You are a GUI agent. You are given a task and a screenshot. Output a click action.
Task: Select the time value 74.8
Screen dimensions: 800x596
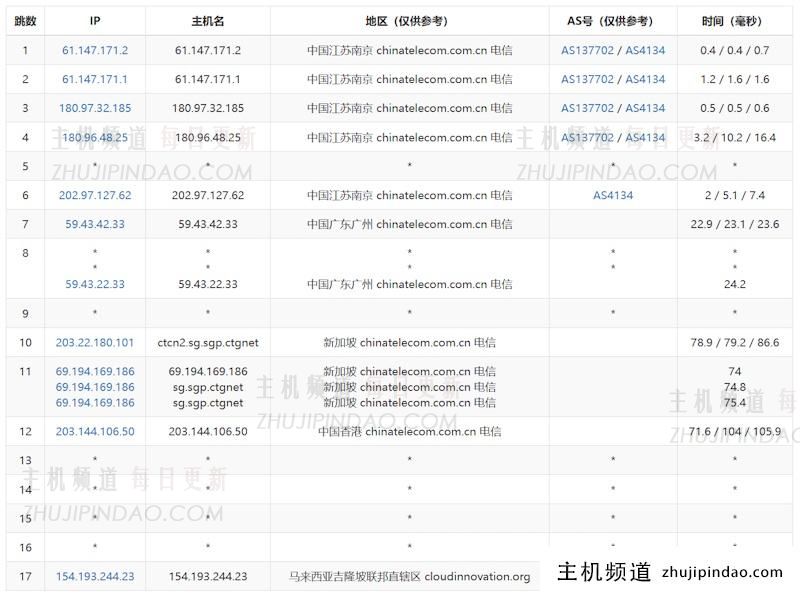735,387
